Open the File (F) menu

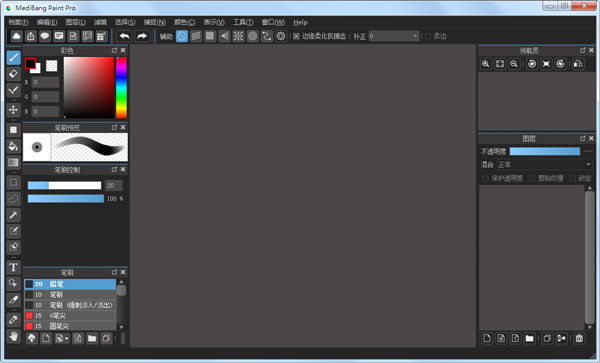point(18,22)
